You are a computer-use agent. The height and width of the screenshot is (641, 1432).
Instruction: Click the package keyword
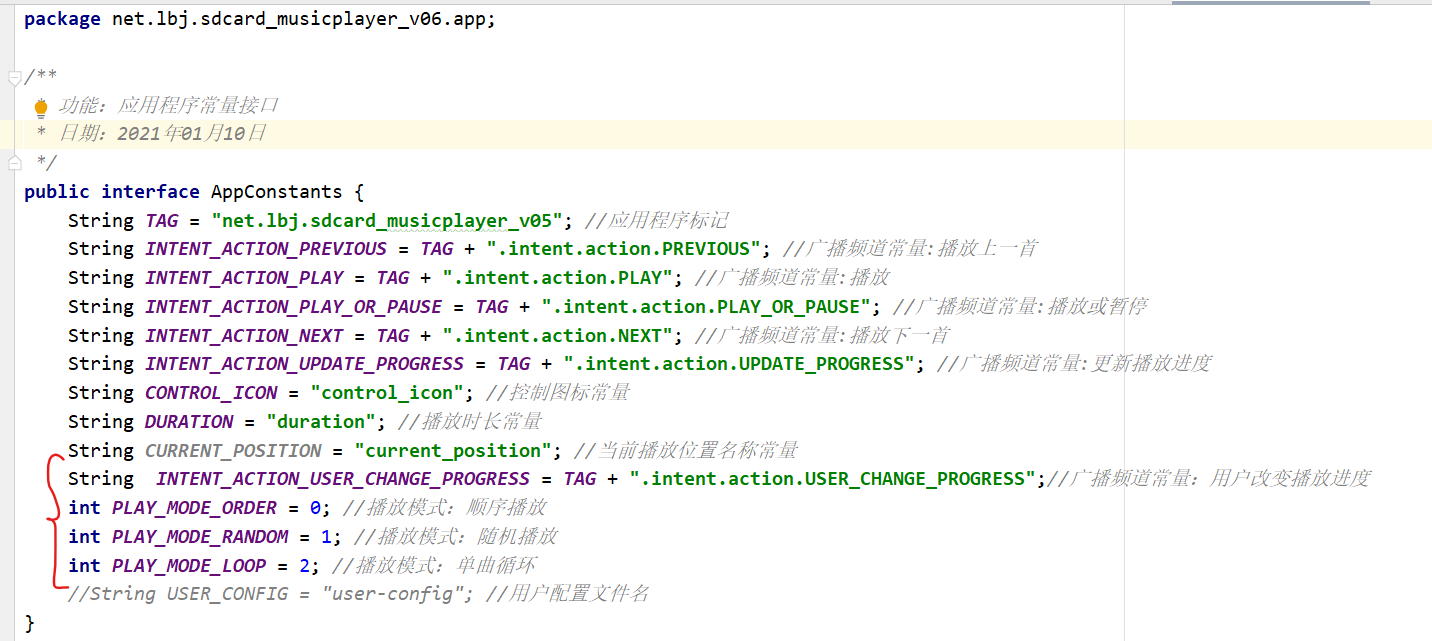pos(62,19)
